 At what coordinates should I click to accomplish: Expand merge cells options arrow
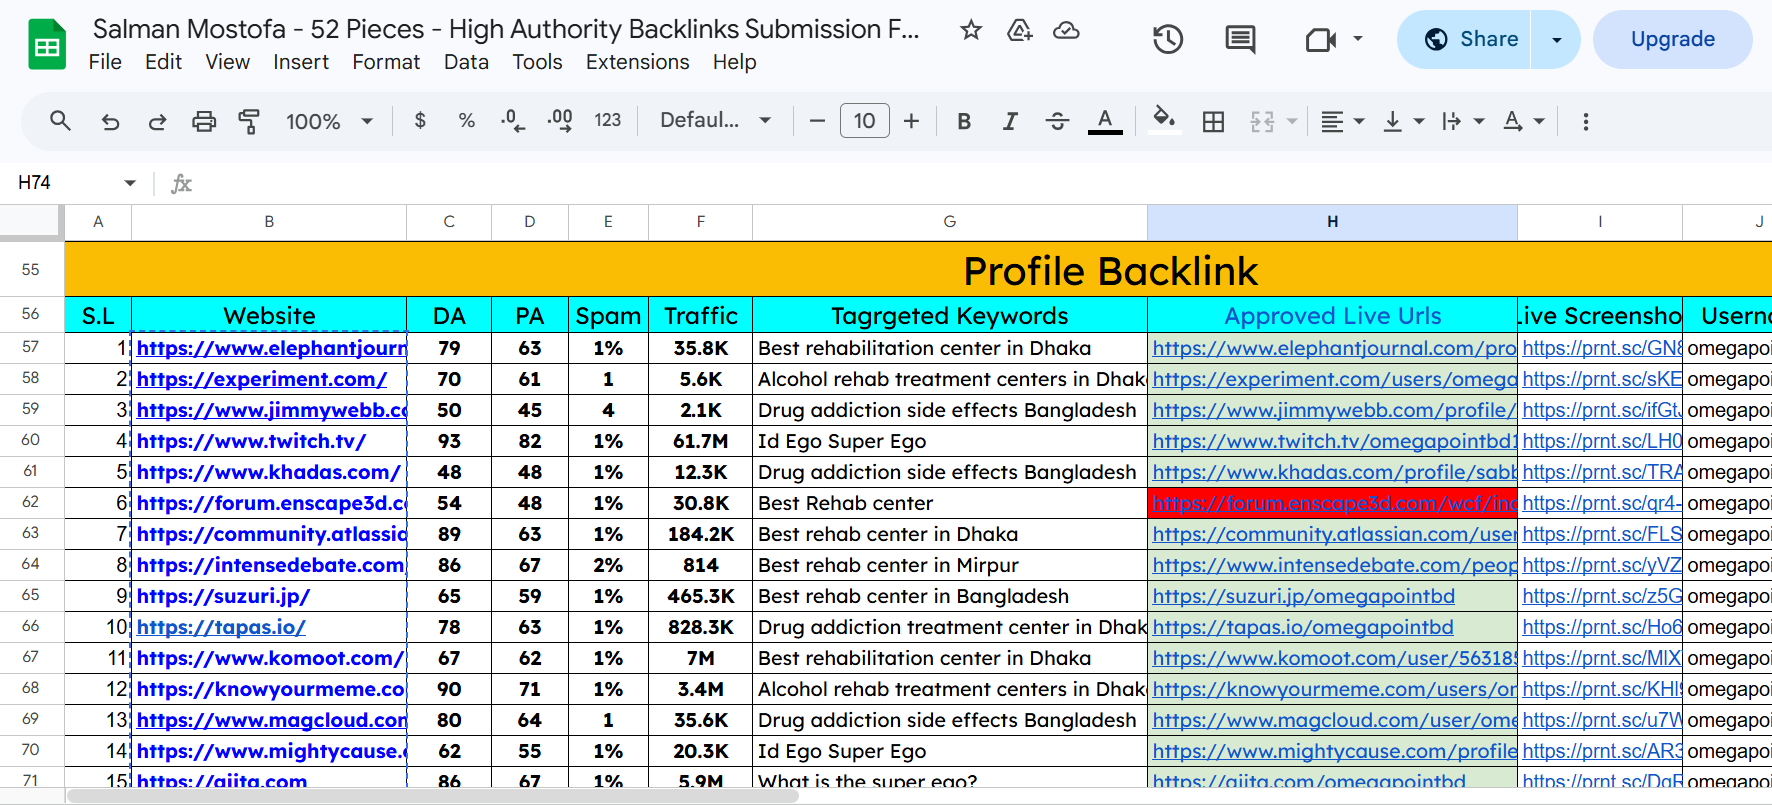1292,121
